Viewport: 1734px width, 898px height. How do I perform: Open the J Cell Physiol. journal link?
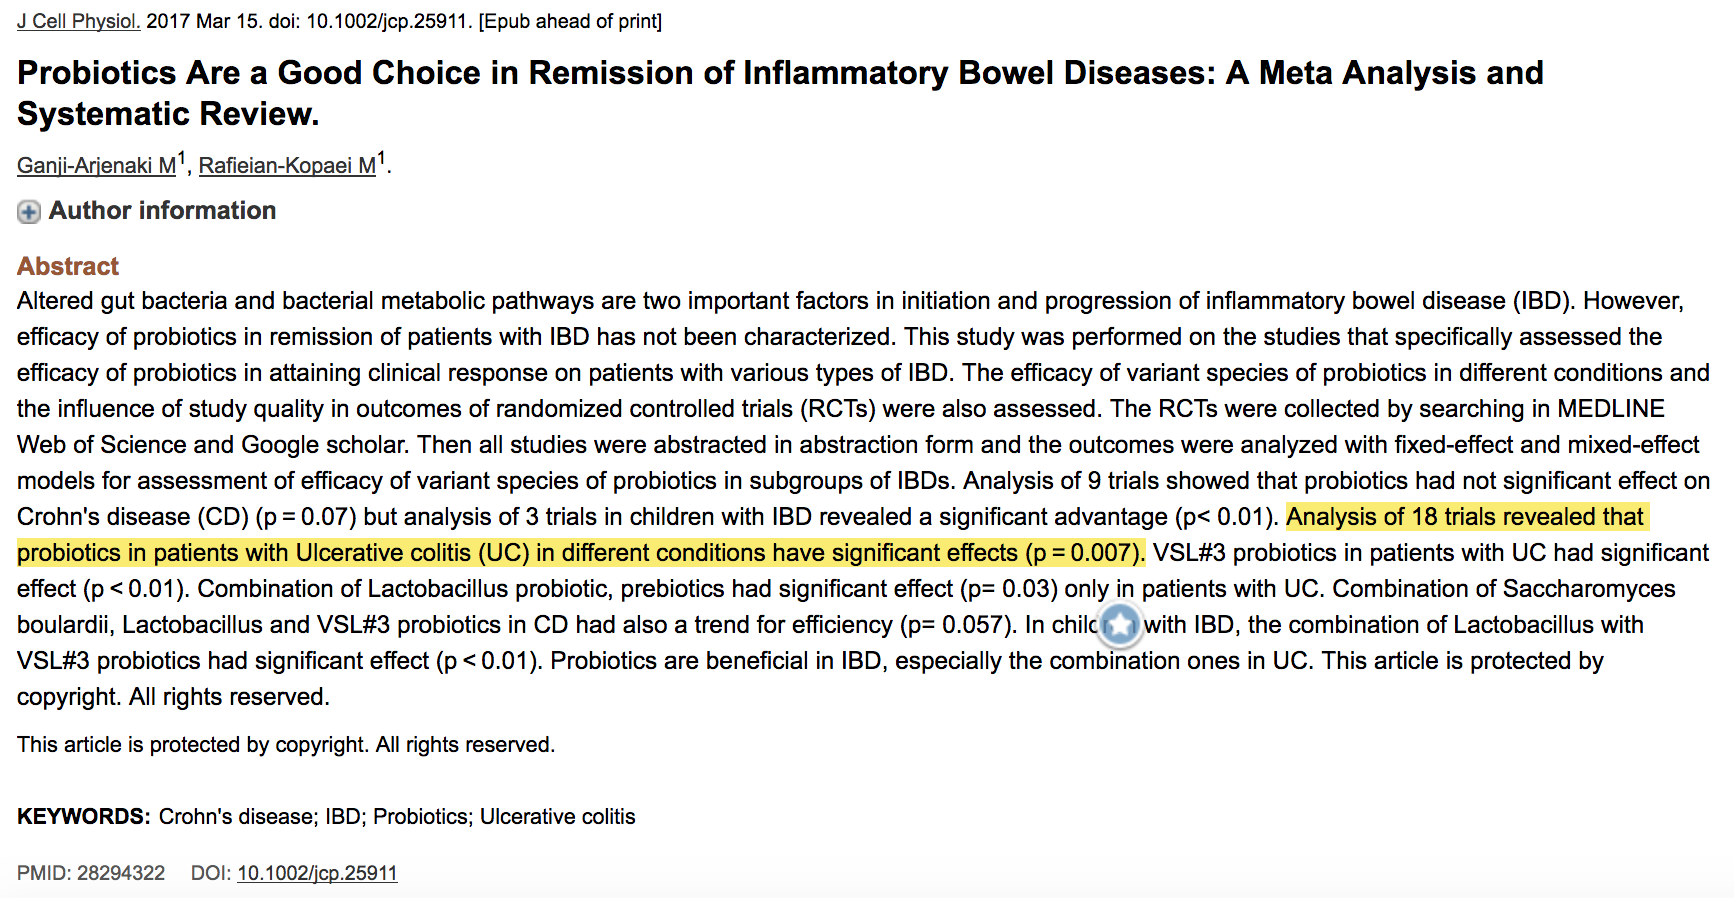click(x=78, y=21)
